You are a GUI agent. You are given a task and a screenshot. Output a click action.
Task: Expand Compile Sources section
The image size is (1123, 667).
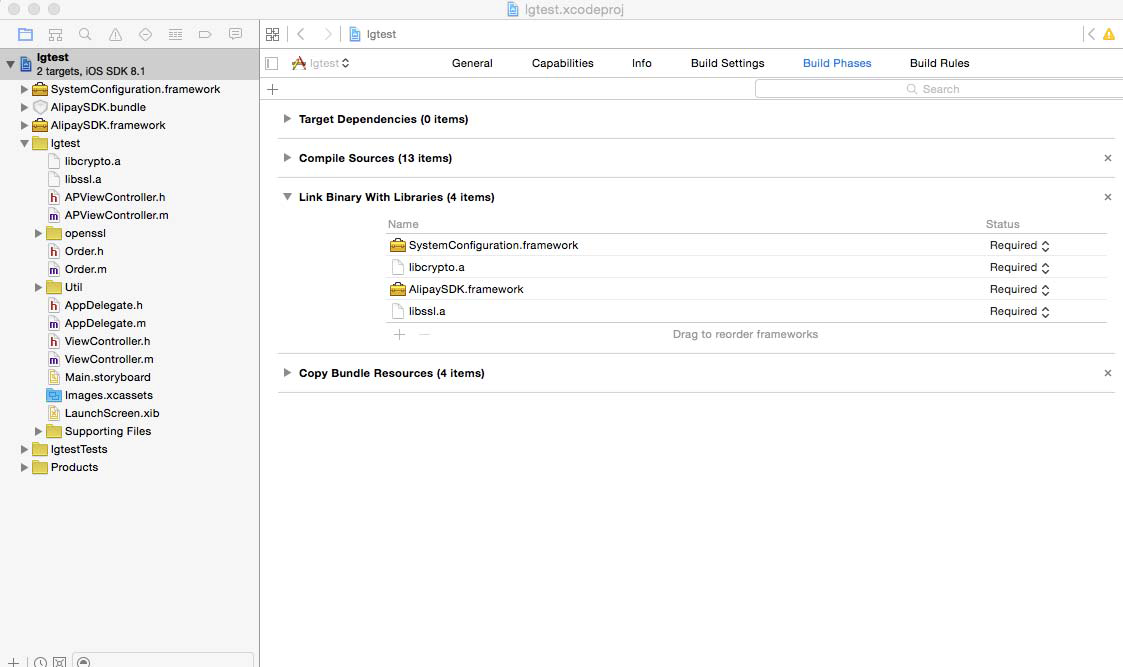coord(287,158)
